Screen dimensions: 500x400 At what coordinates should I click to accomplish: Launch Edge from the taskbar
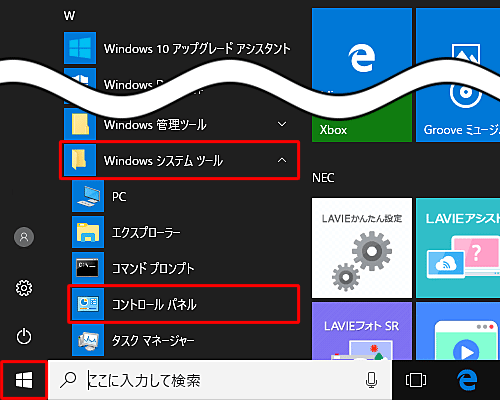[467, 380]
